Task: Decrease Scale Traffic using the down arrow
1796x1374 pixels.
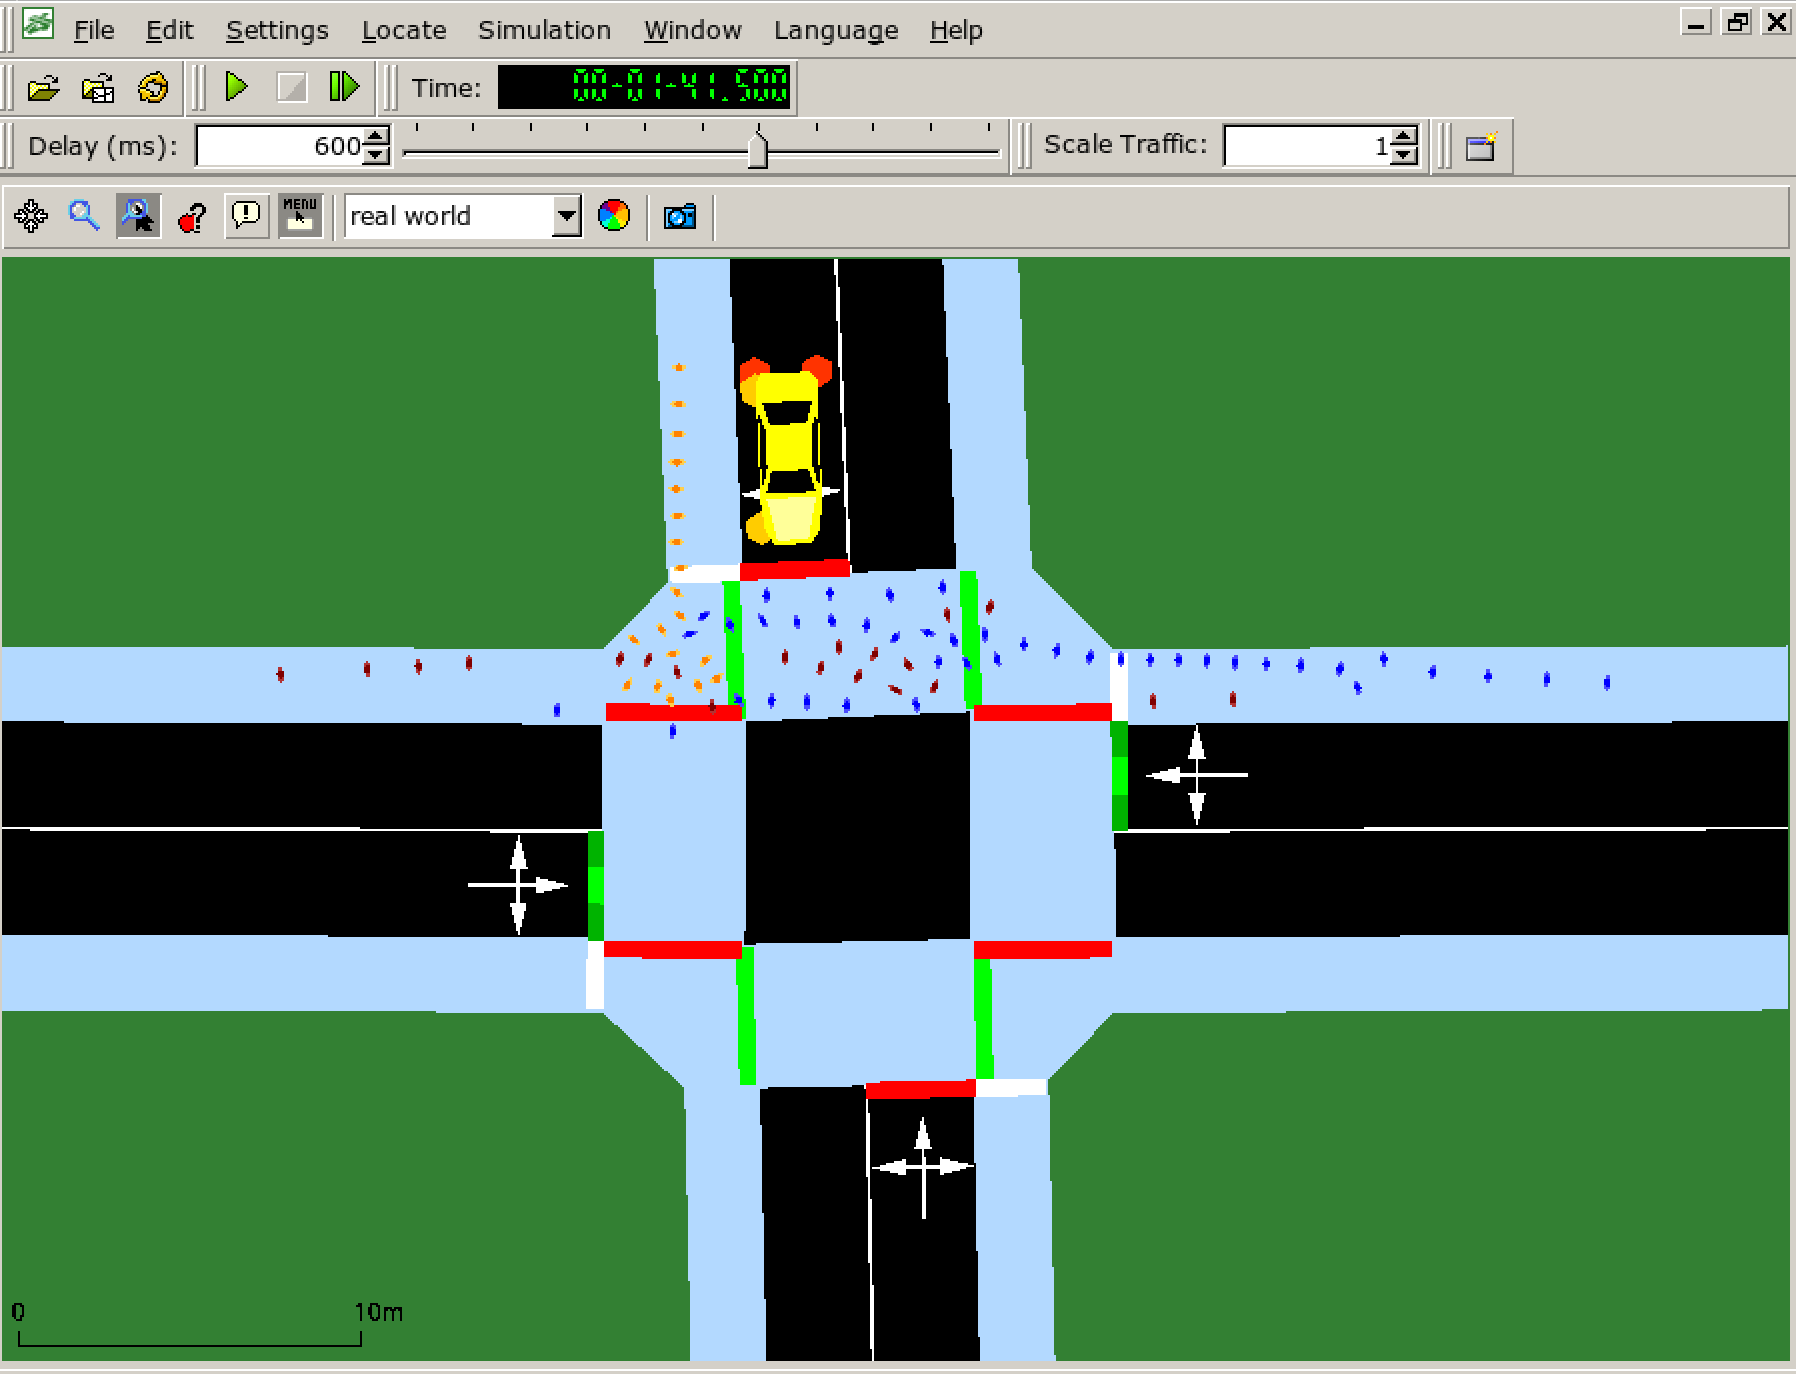Action: (1404, 155)
